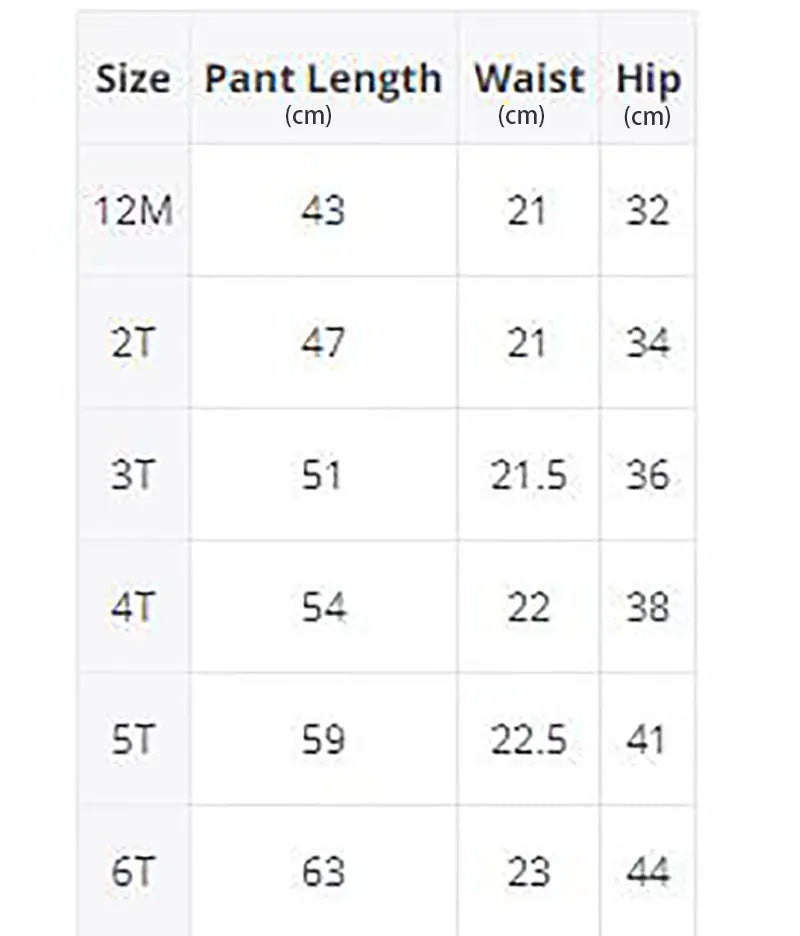Select the 12M size cell
This screenshot has width=800, height=936.
coord(134,211)
